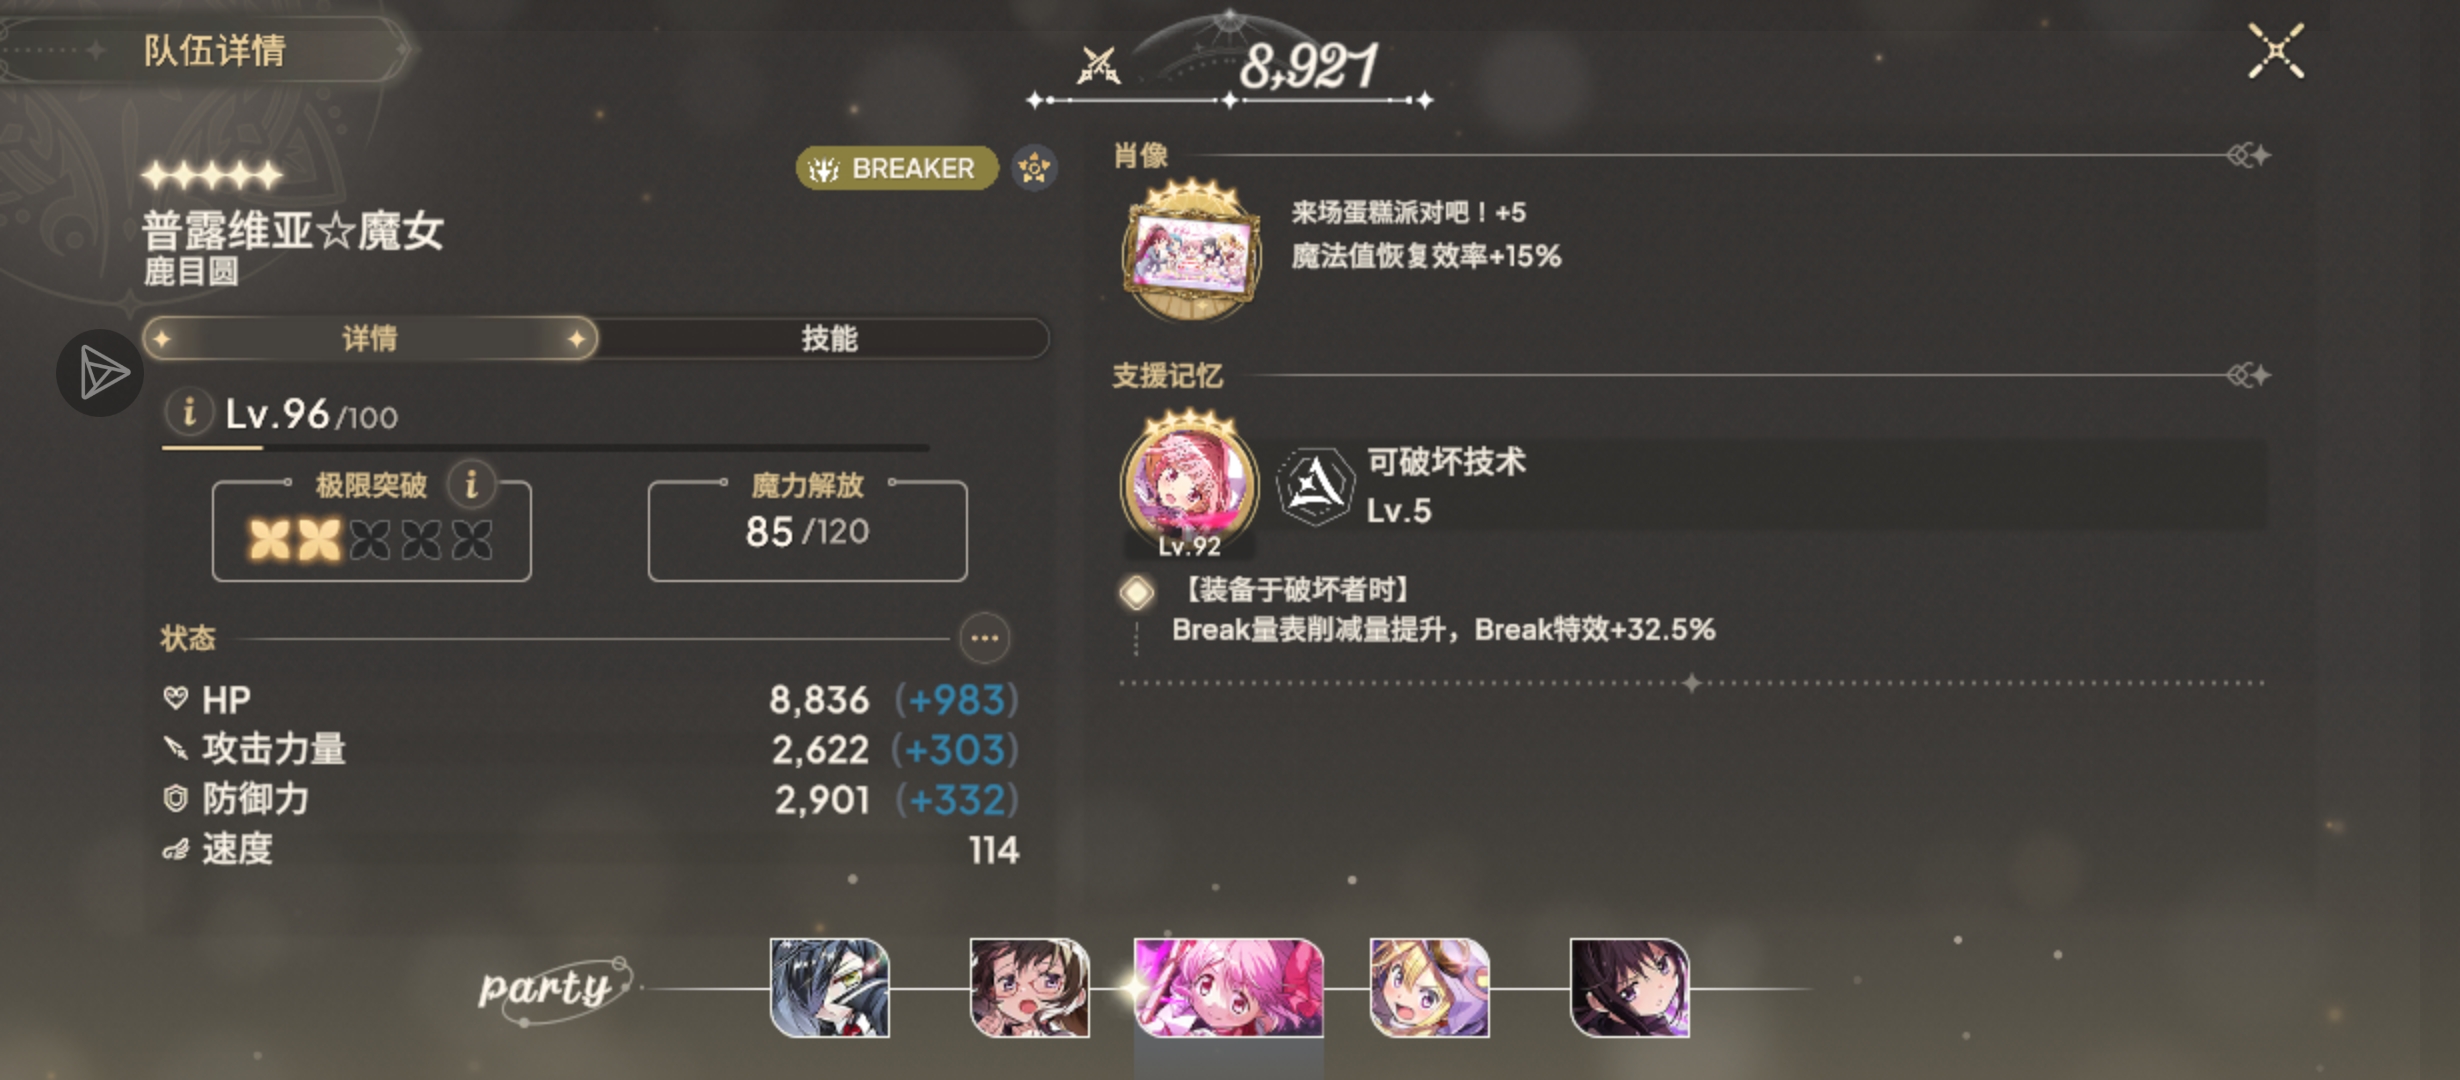Expand the 支援记忆 section arrow
2460x1080 pixels.
2249,375
